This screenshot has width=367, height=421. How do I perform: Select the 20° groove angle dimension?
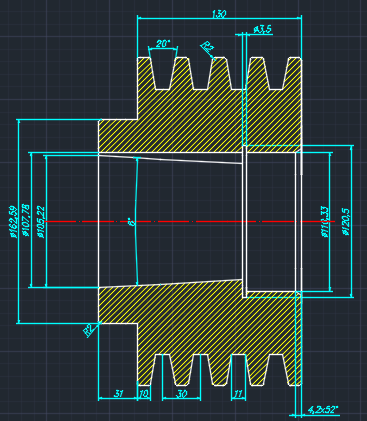click(x=163, y=44)
